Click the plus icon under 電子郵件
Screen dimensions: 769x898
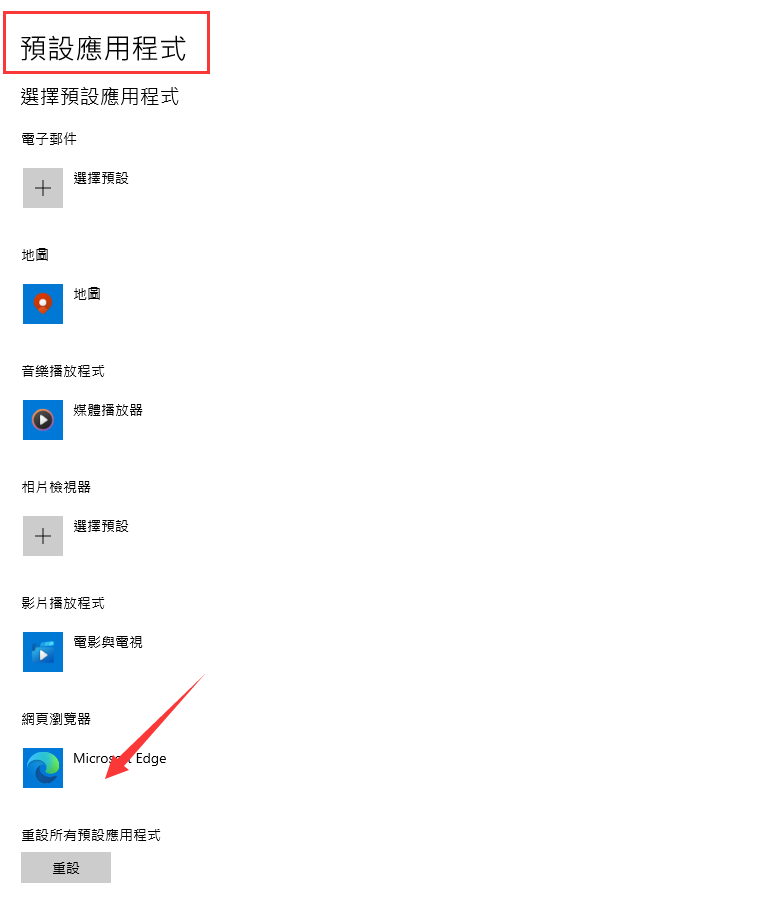43,188
